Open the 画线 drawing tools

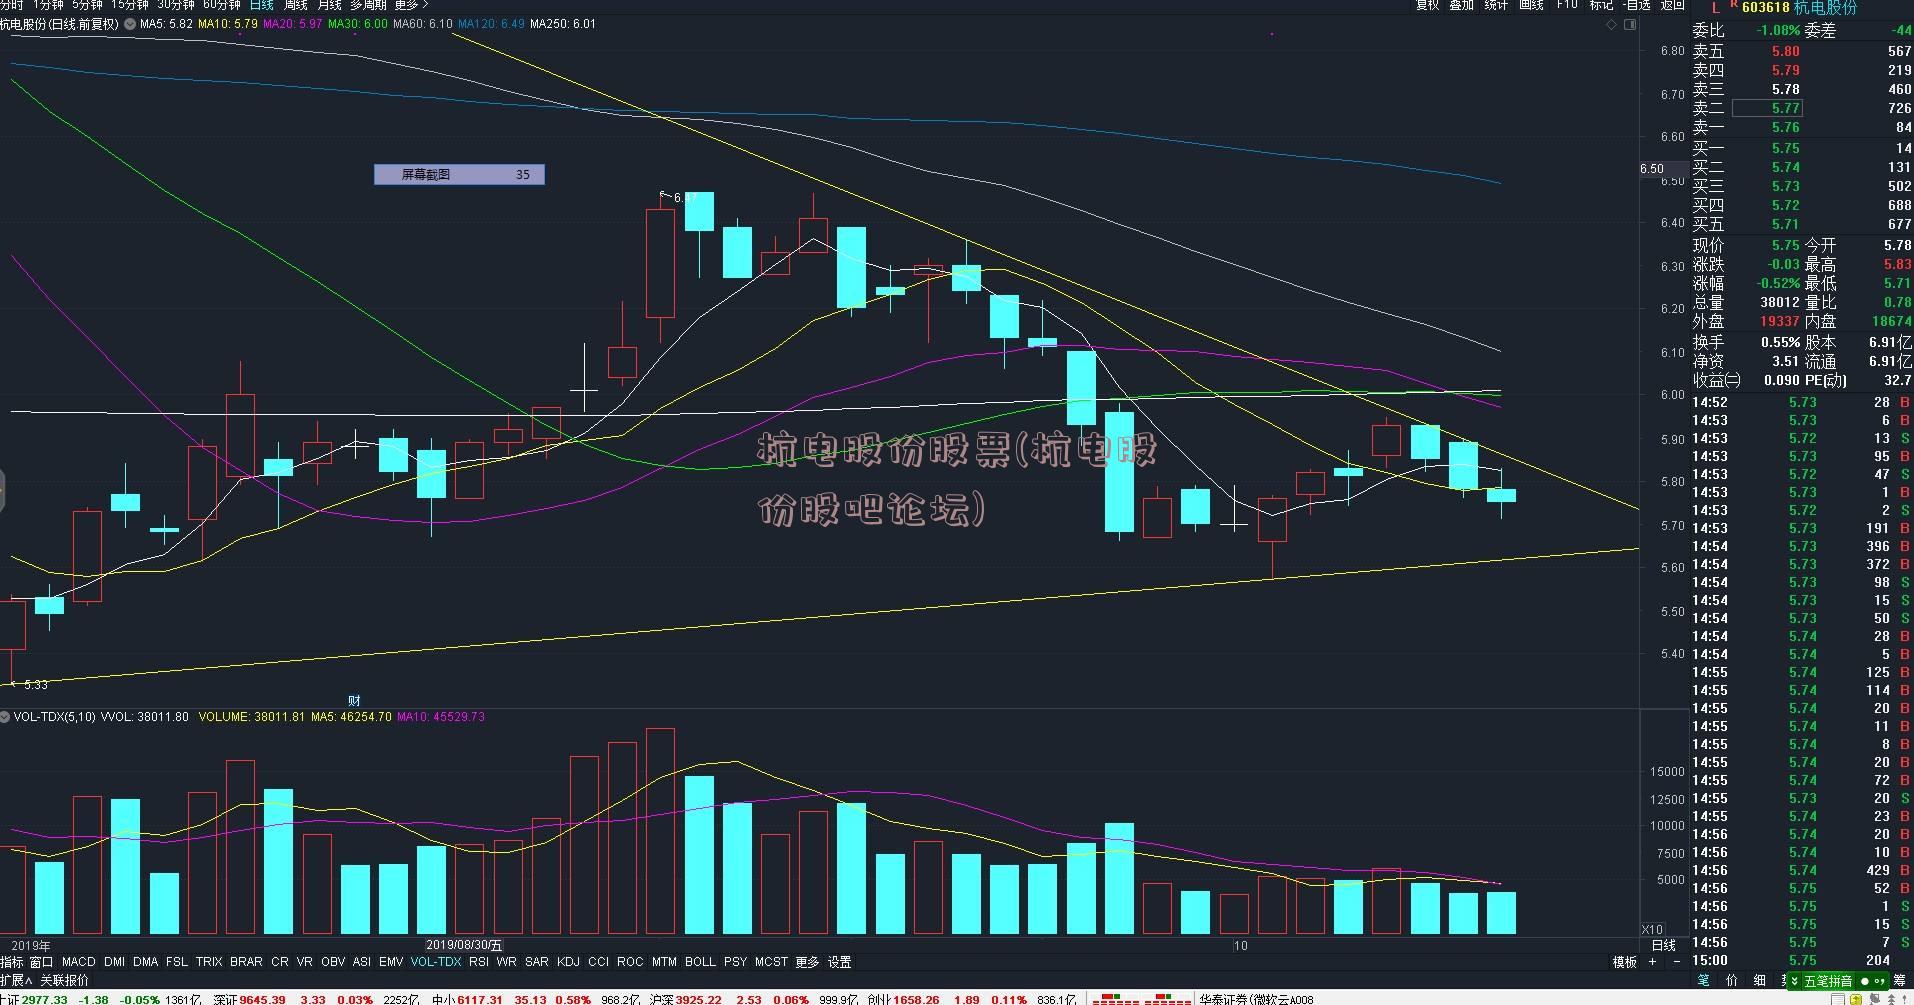click(1531, 5)
